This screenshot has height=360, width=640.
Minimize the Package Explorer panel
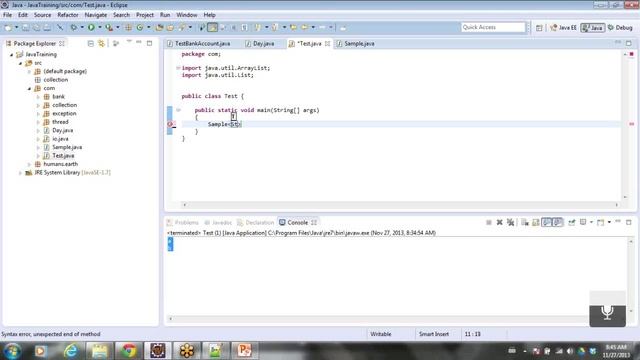(139, 42)
